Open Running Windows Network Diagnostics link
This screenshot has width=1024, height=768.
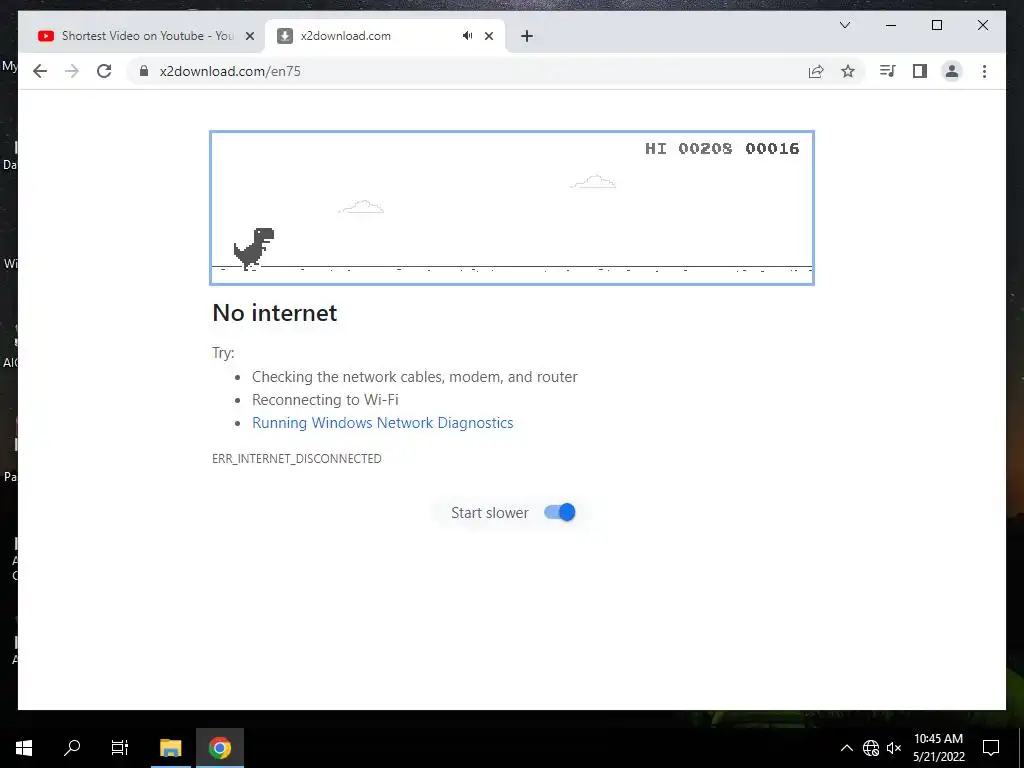click(x=383, y=423)
